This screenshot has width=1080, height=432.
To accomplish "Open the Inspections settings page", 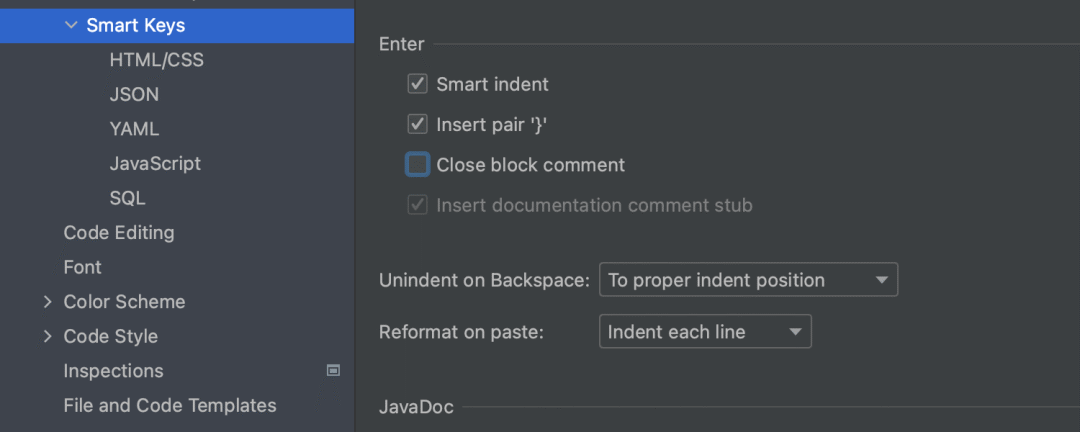I will (113, 371).
